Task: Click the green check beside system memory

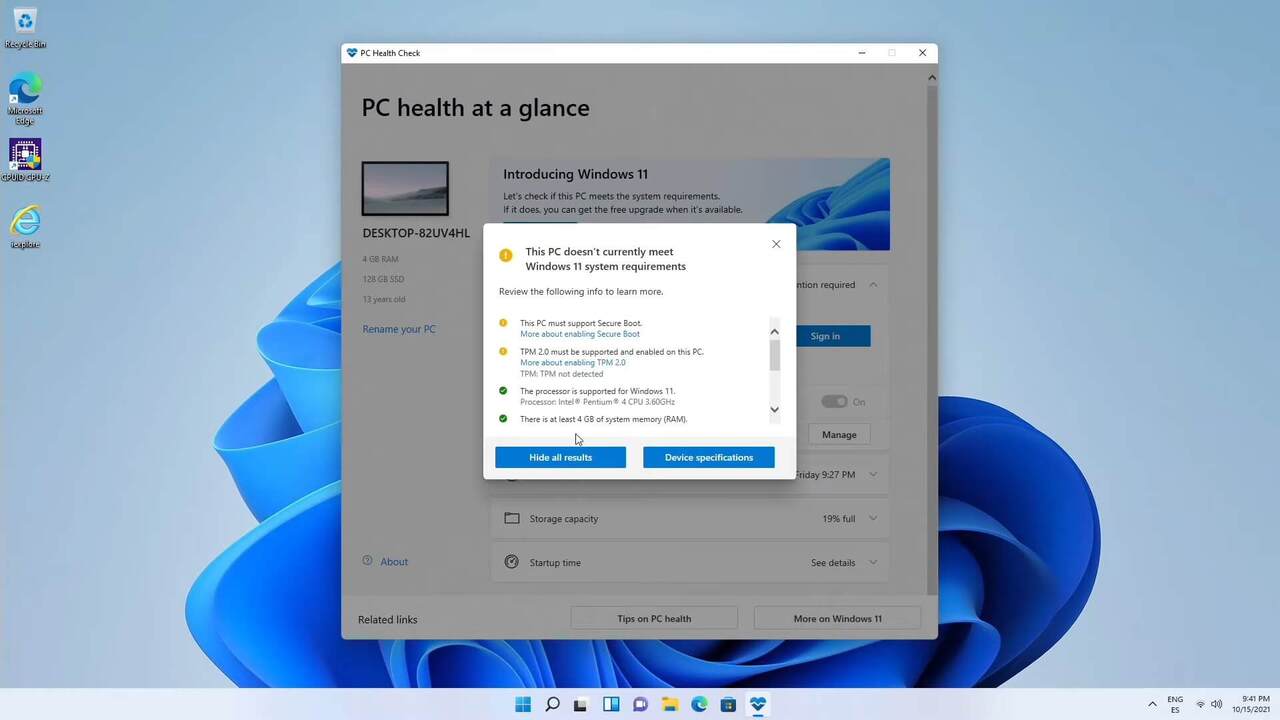Action: 503,419
